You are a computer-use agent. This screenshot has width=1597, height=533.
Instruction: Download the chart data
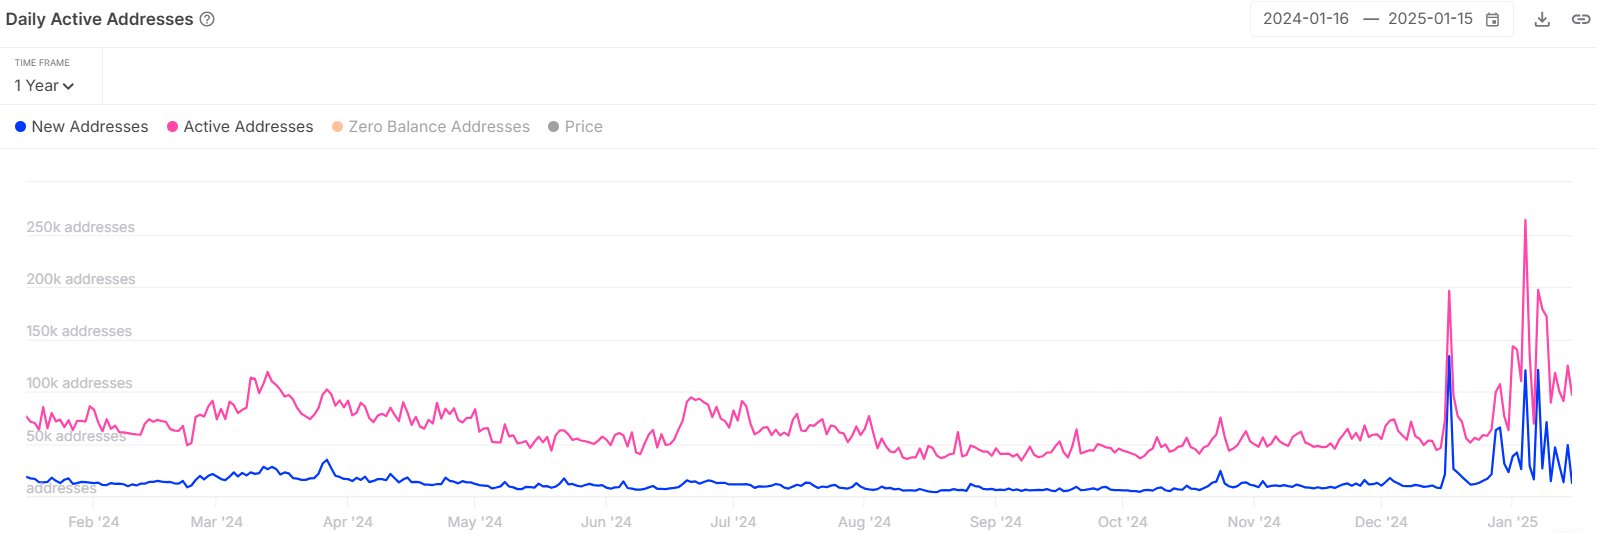[1542, 19]
